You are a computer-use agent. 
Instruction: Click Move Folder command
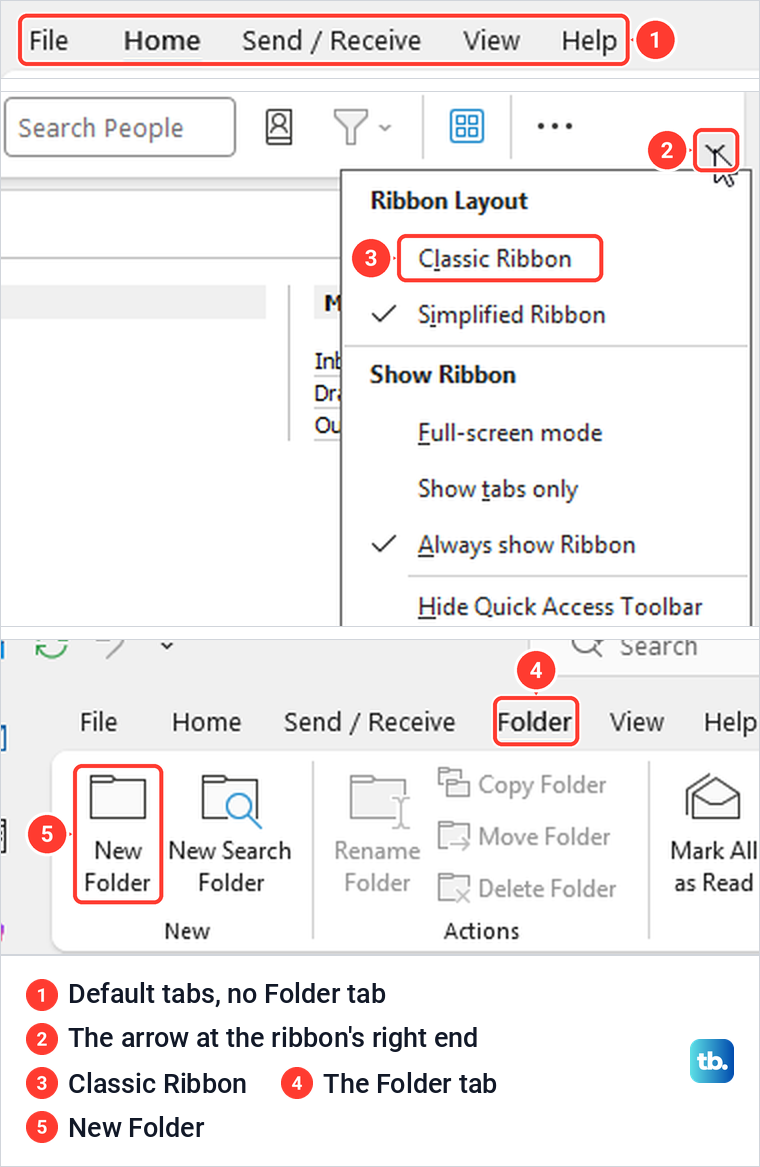point(524,836)
